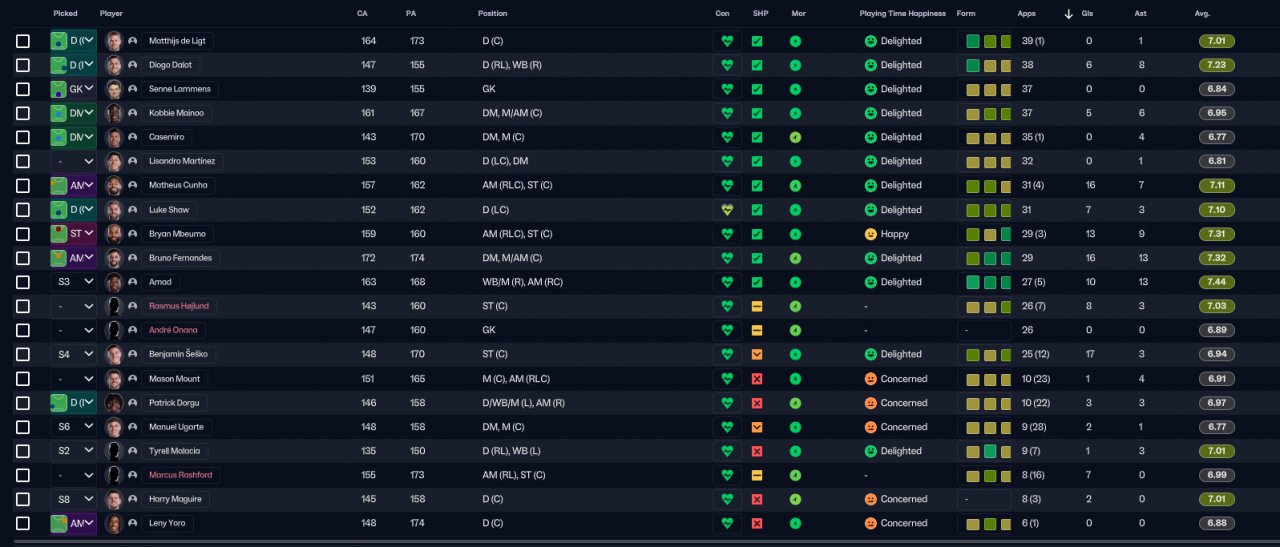Check the box beside Kobbie Mainoo

point(23,113)
